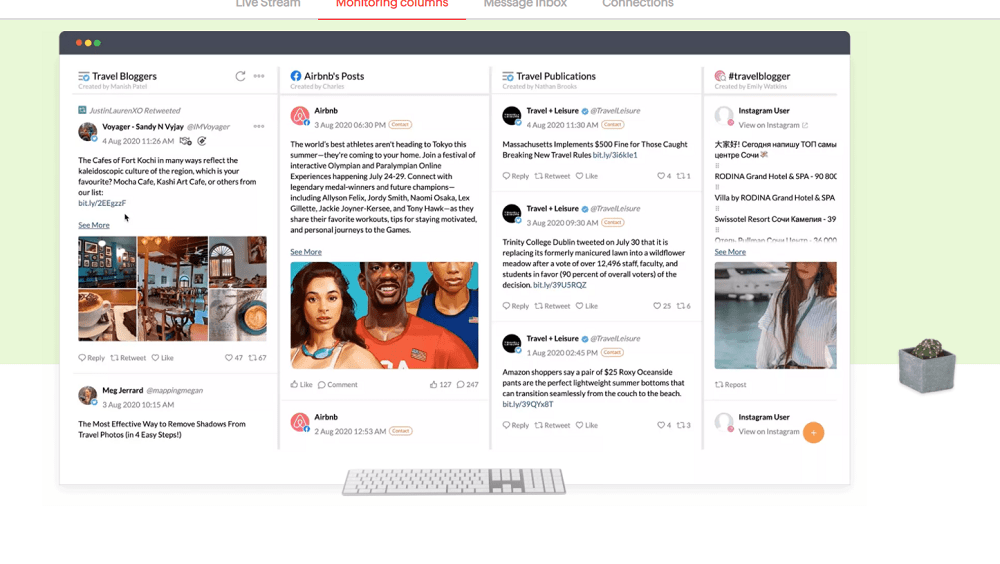Click the @TravelLeisure handle on 4 Aug tweet
The width and height of the screenshot is (1000, 564).
tap(615, 110)
